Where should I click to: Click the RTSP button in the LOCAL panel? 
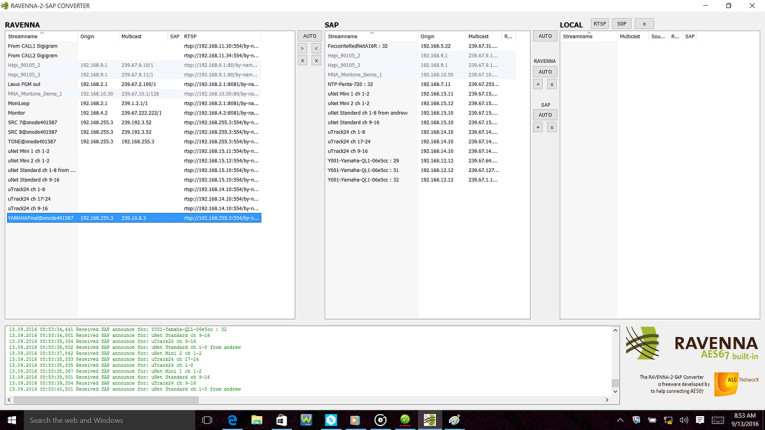(x=599, y=24)
